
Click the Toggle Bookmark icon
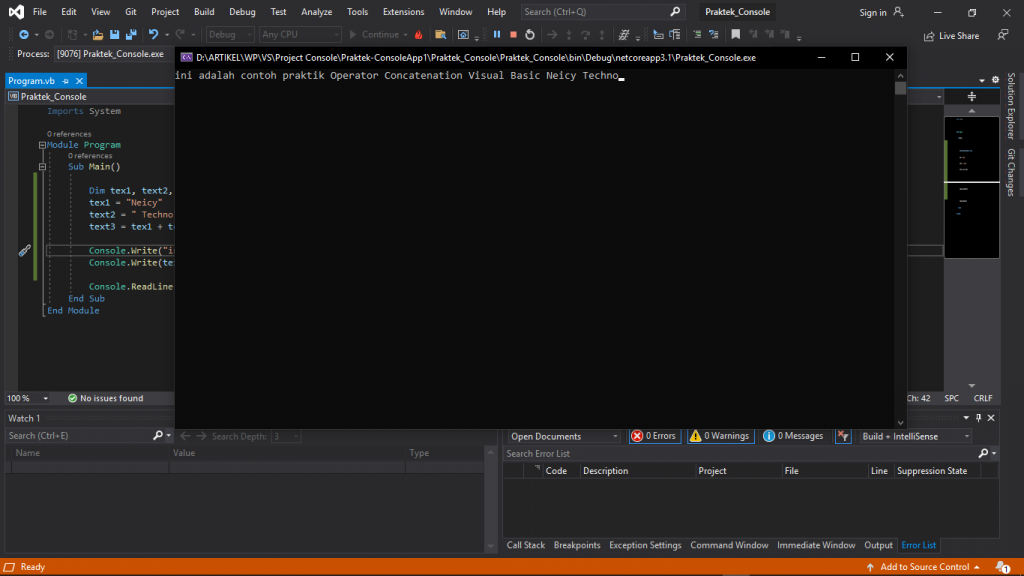(736, 35)
